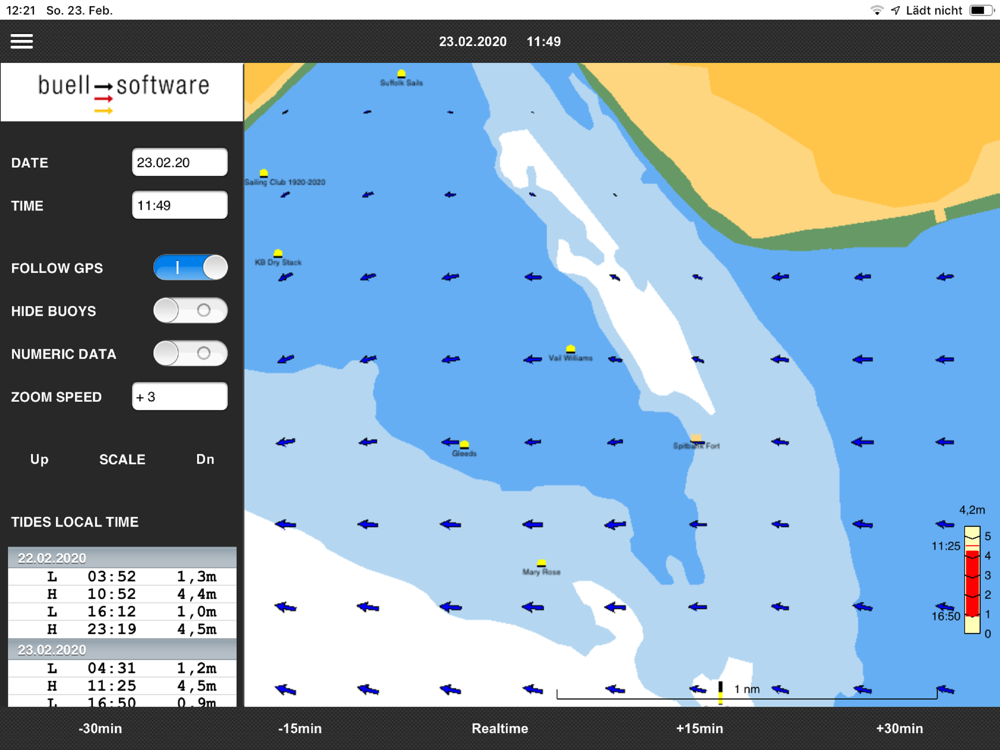The image size is (1000, 750).
Task: Step back 30 minutes
Action: pos(100,728)
